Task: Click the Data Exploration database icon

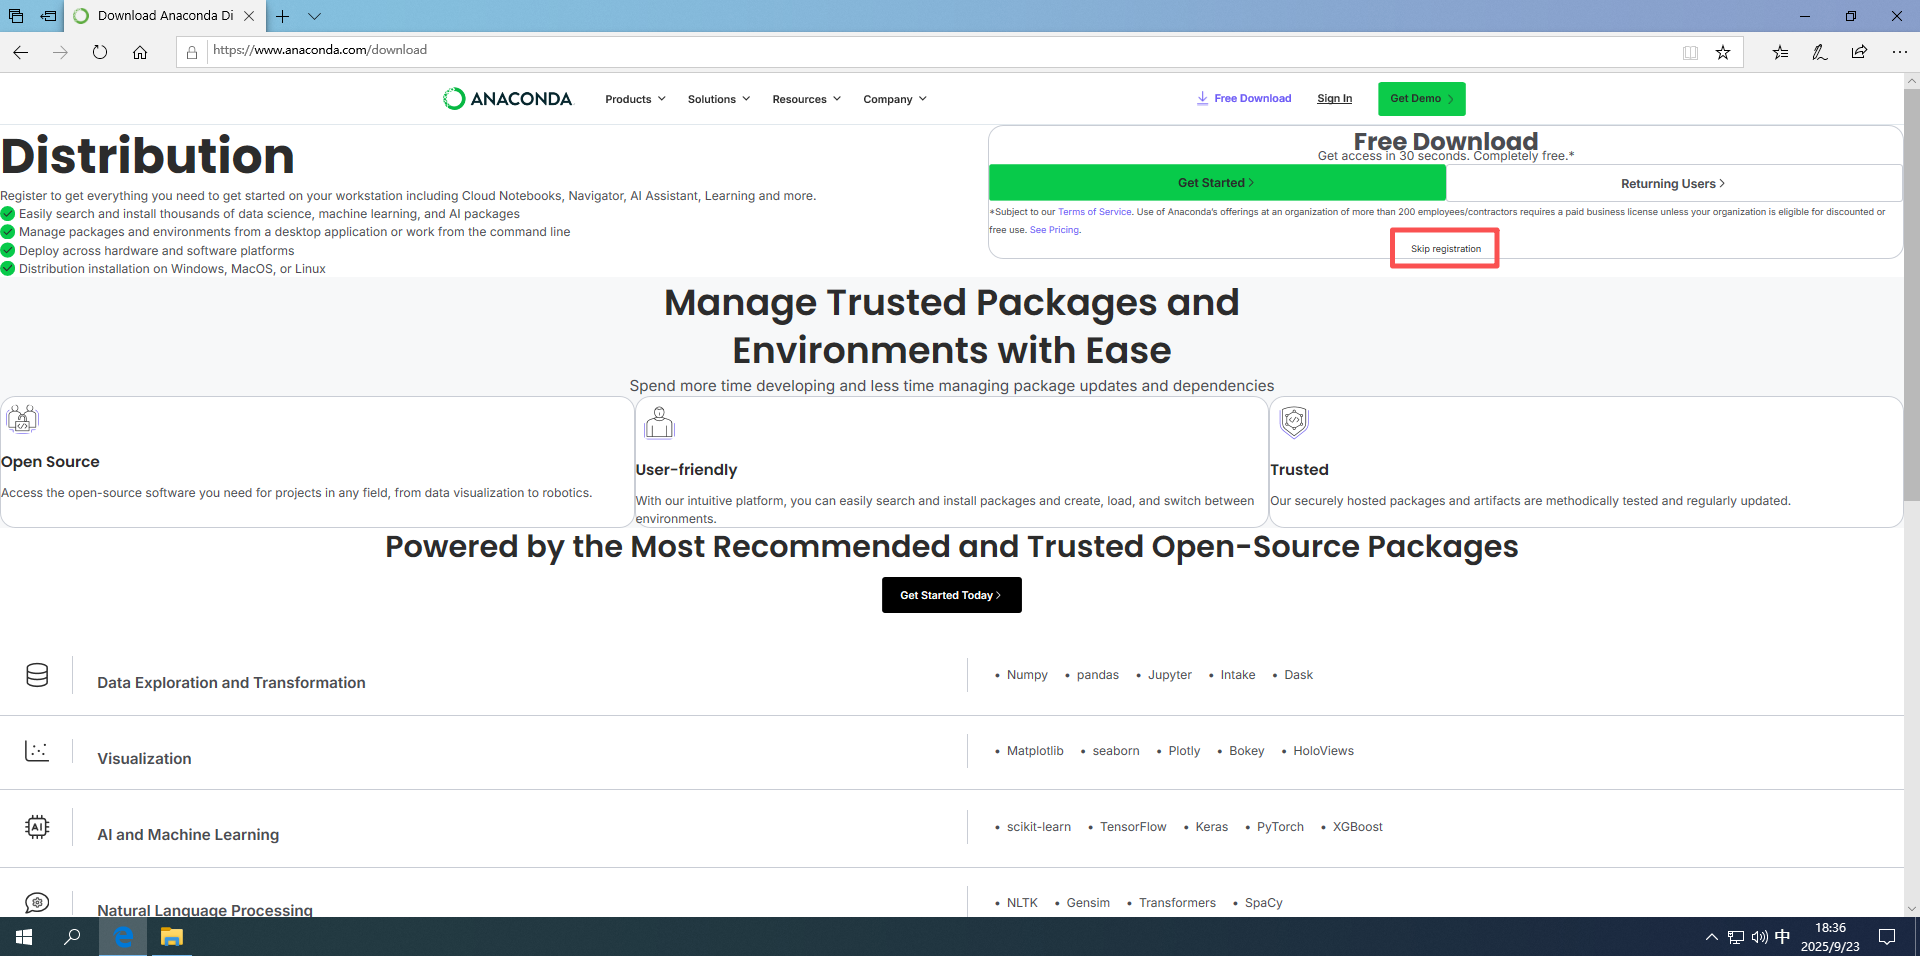Action: [37, 675]
